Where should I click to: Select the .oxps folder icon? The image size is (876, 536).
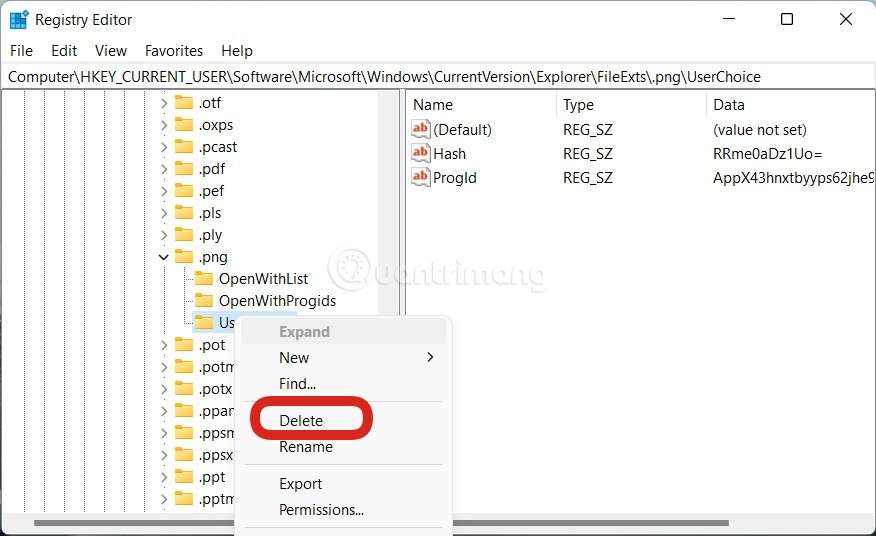(184, 125)
